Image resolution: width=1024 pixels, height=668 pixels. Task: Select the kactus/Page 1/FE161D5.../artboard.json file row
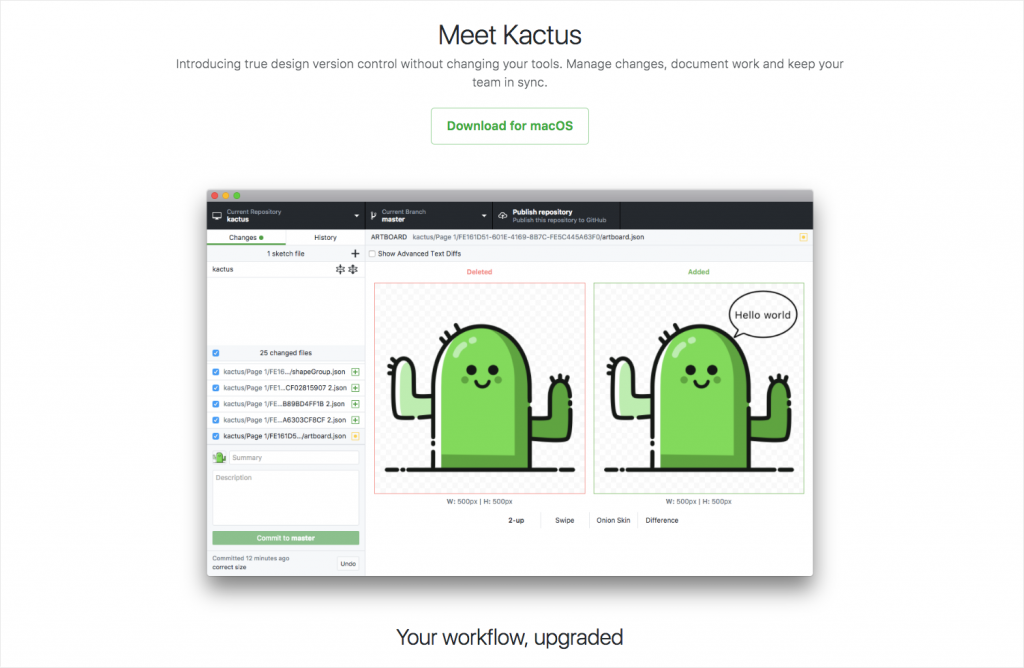tap(285, 436)
